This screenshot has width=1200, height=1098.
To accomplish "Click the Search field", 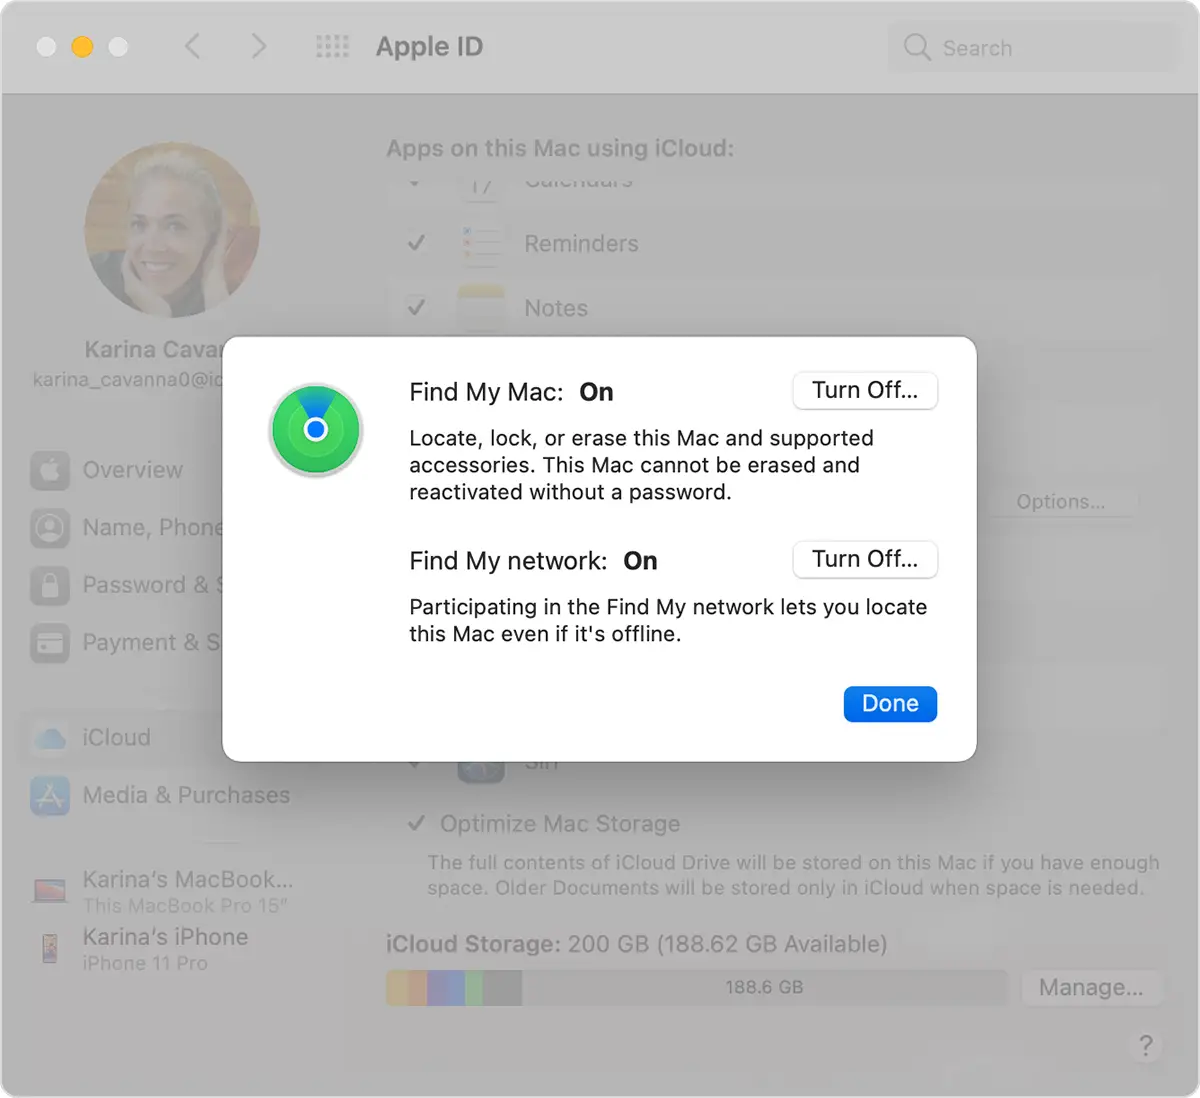I will tap(1032, 48).
